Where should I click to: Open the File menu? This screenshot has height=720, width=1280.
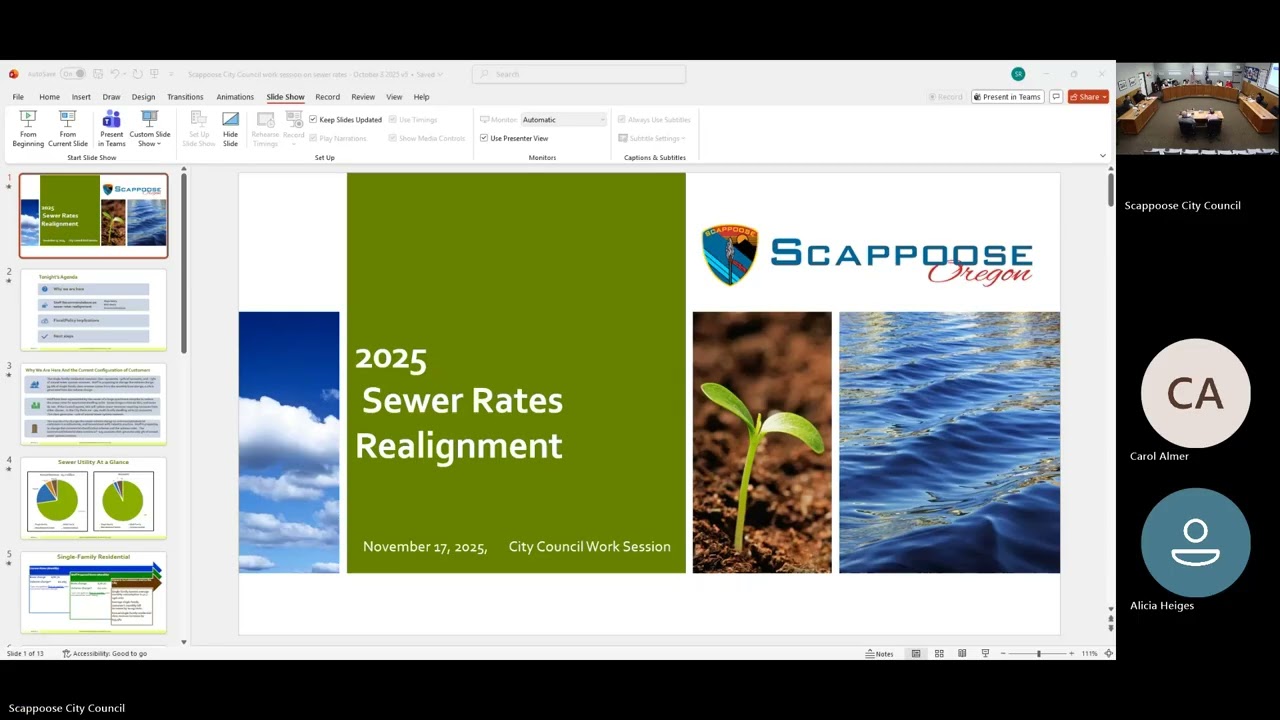pos(18,97)
